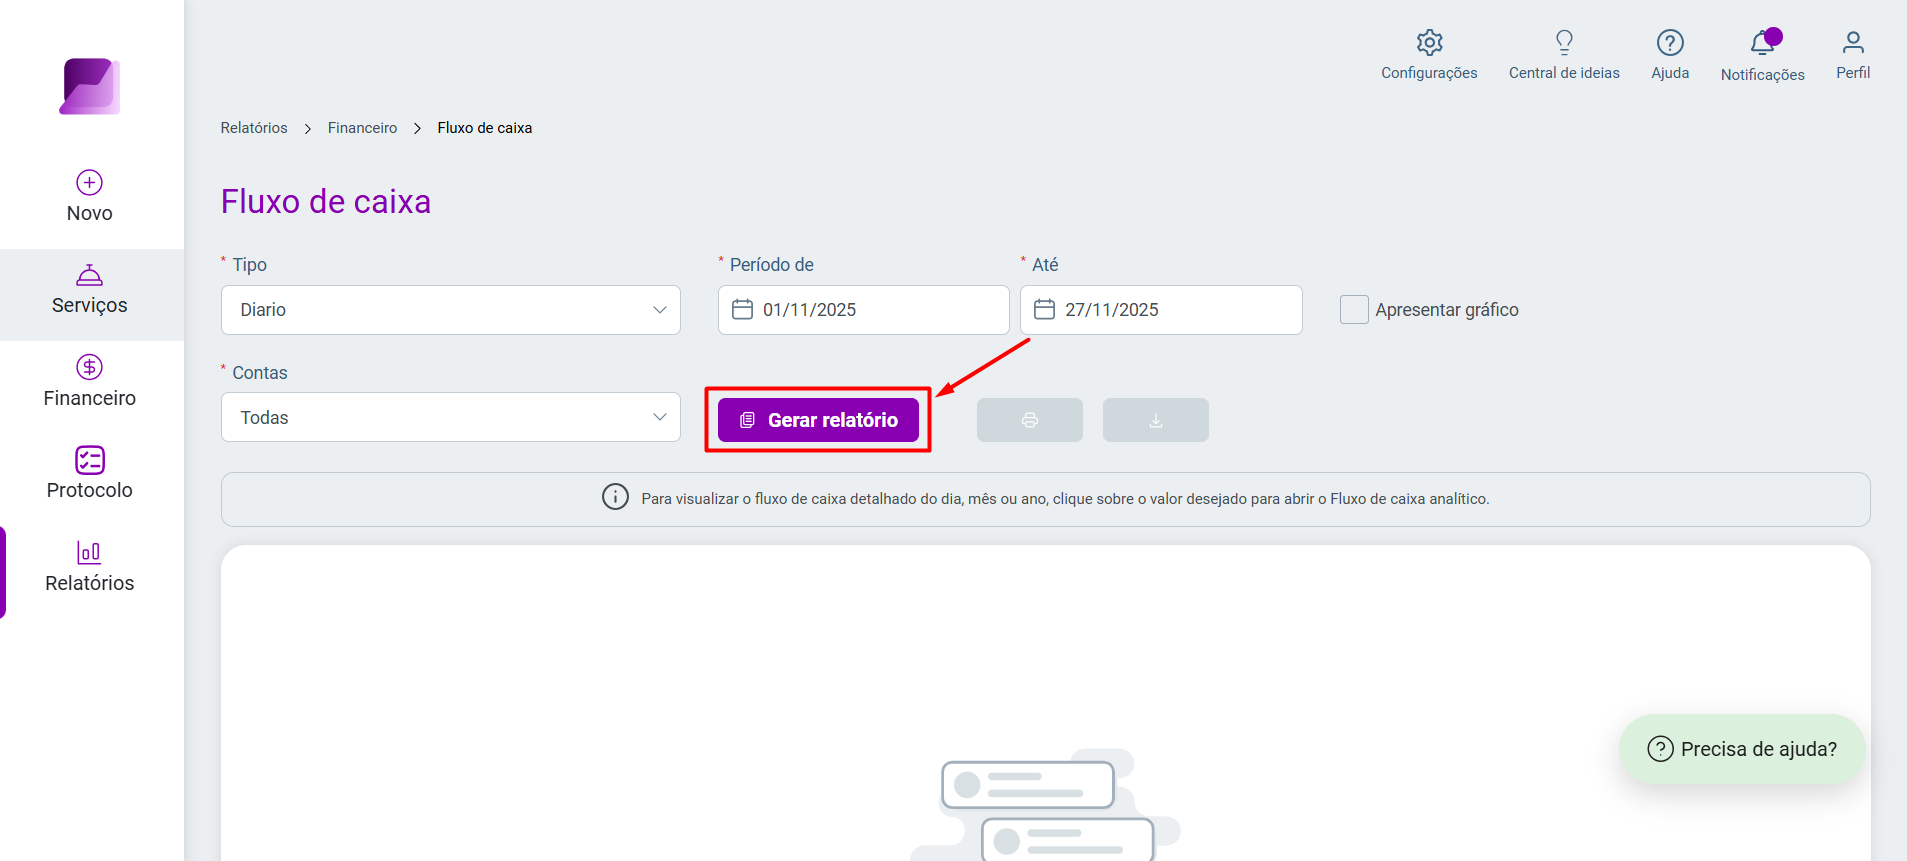Click the info circle icon in the notice

coord(615,497)
